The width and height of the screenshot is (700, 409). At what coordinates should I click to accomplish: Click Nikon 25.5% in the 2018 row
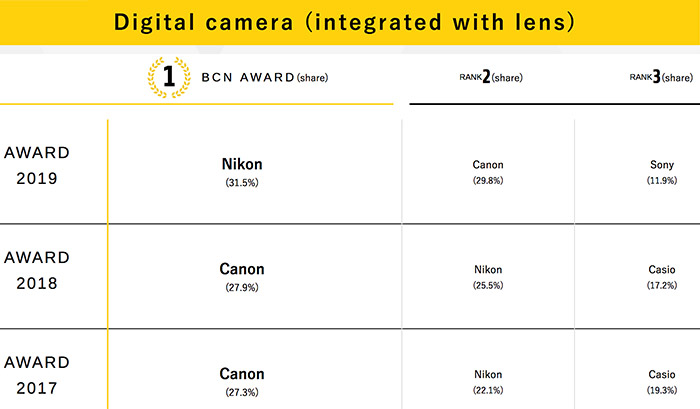(x=488, y=277)
